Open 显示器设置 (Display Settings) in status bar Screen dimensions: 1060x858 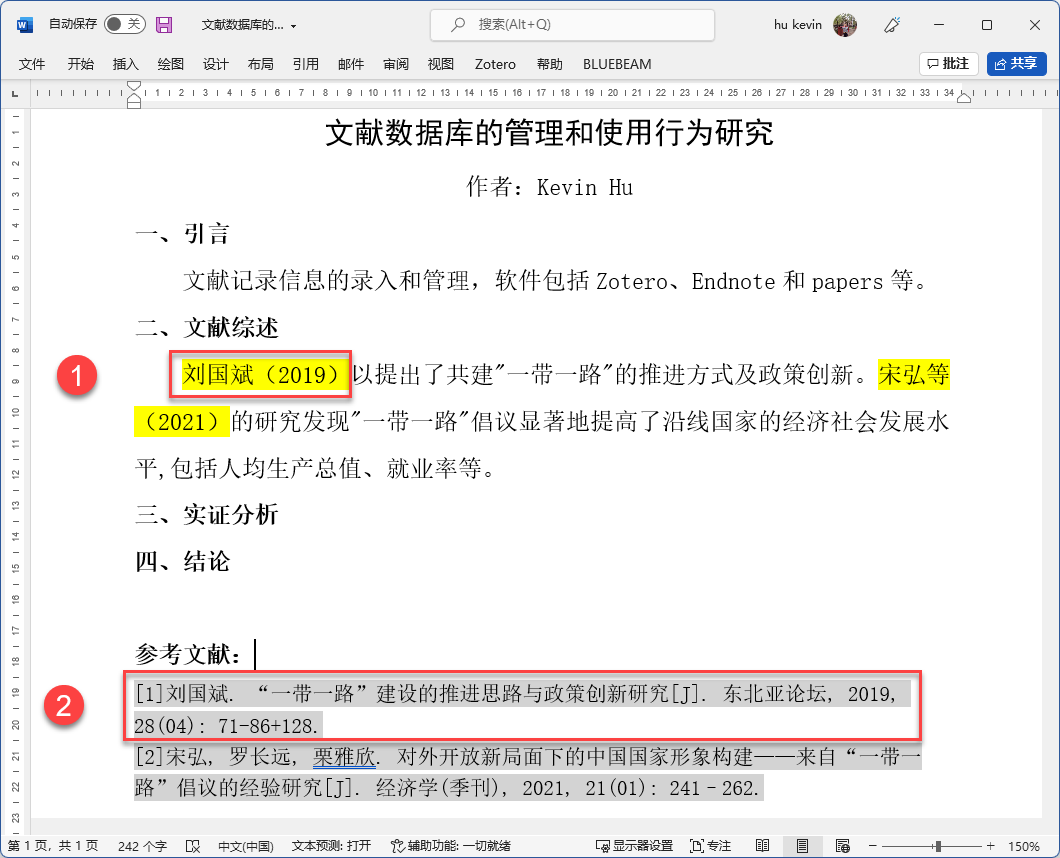coord(634,846)
